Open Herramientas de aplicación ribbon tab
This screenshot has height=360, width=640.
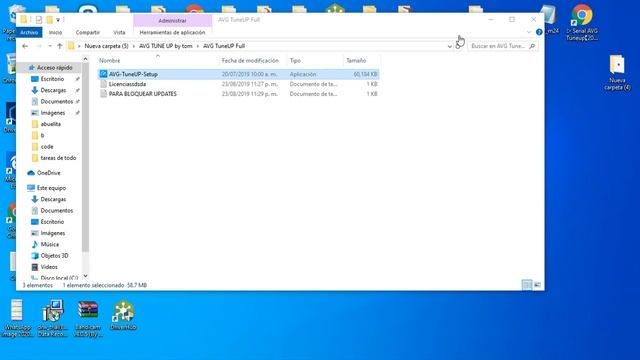pos(172,32)
